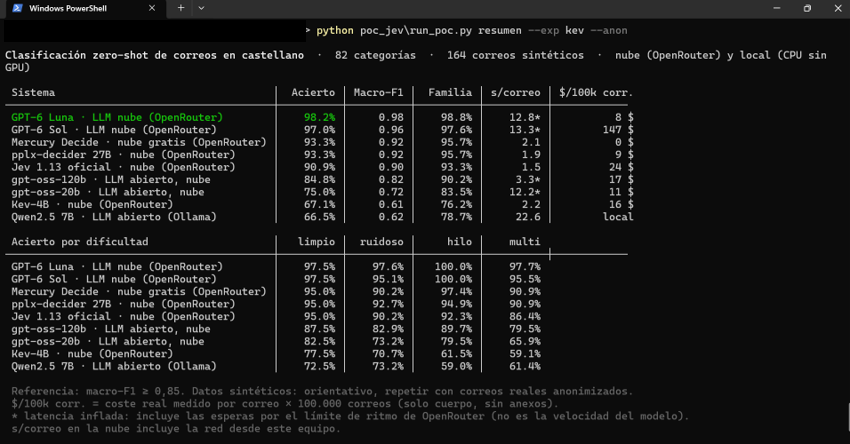850x444 pixels.
Task: Click the 'Sistema' column header text
Action: coord(33,93)
